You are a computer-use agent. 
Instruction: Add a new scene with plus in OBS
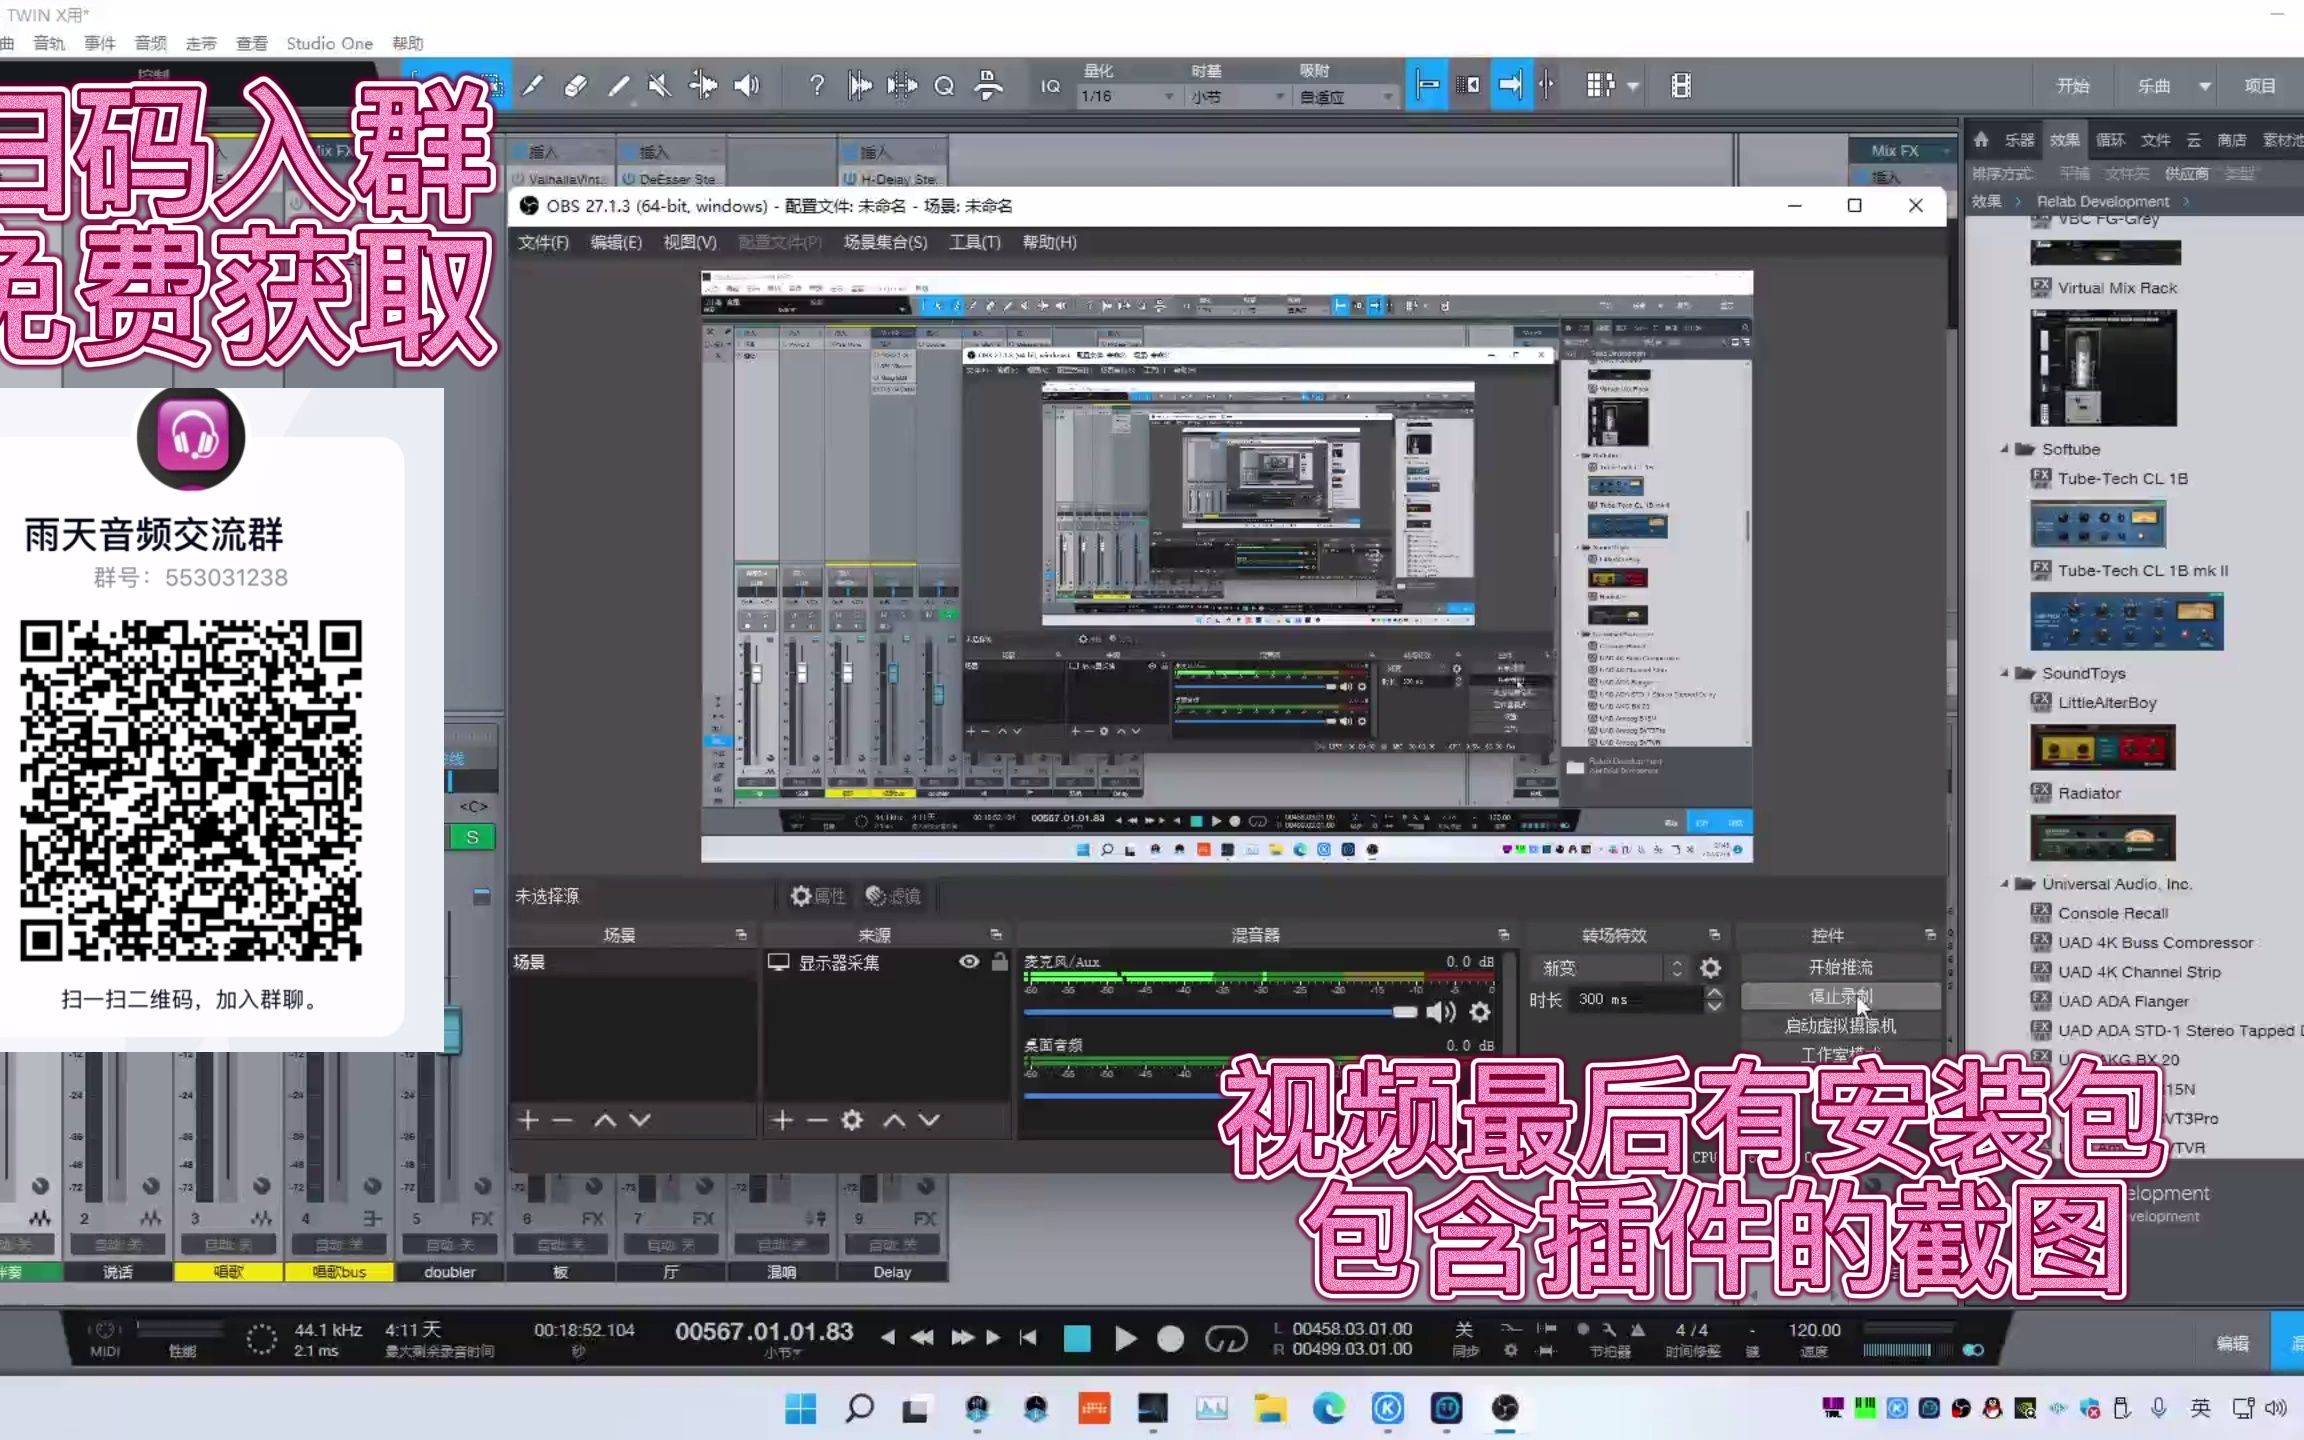528,1120
